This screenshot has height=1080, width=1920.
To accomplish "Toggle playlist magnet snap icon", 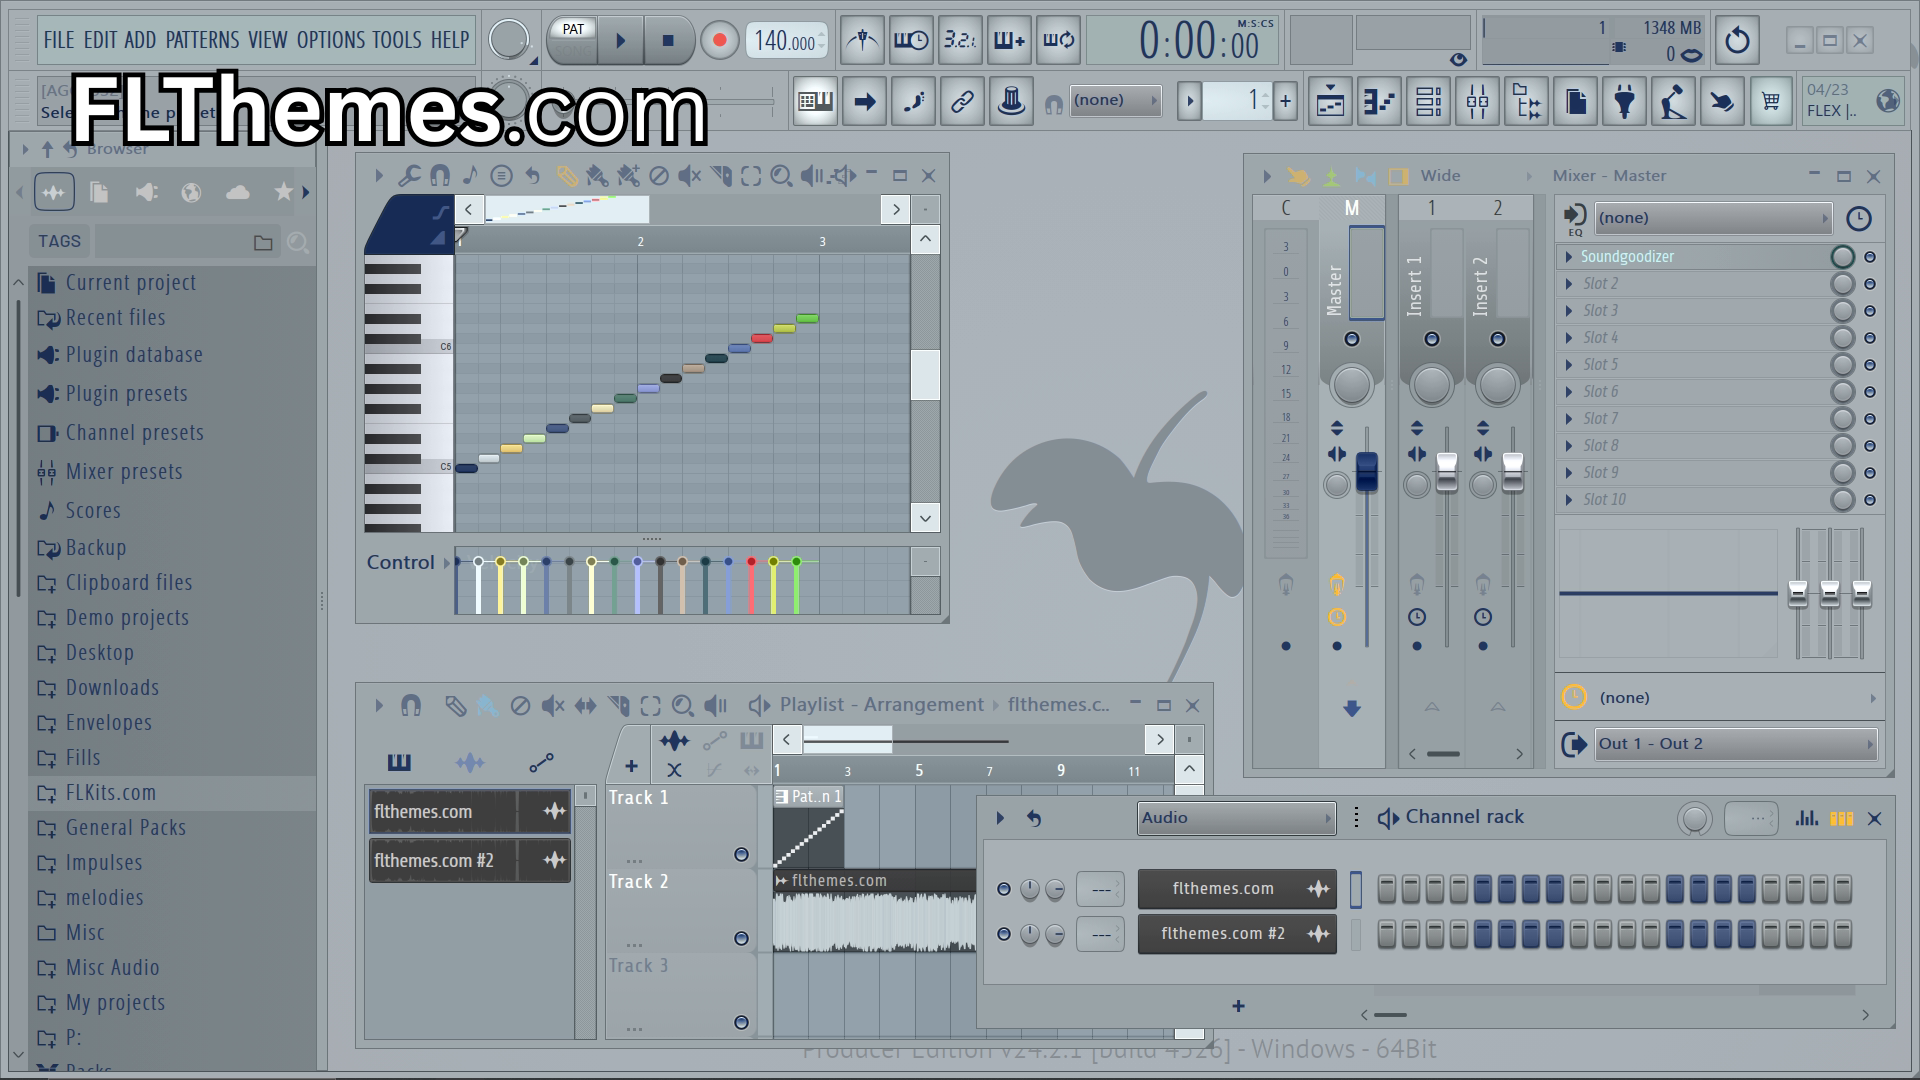I will tap(411, 706).
